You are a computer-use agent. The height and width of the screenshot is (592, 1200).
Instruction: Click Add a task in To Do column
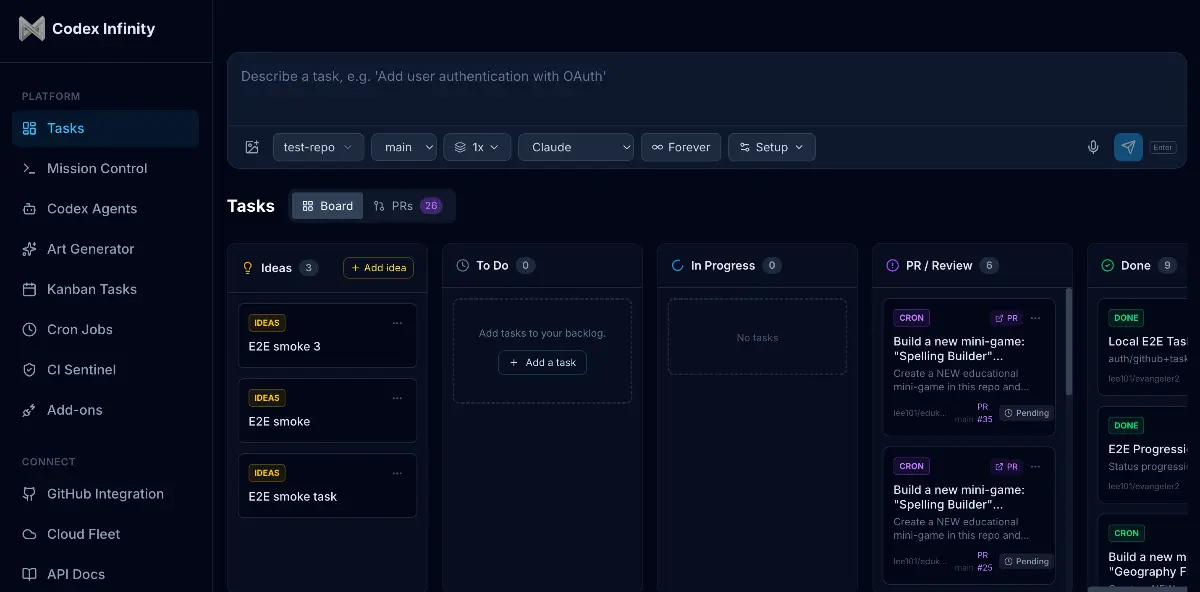click(542, 363)
